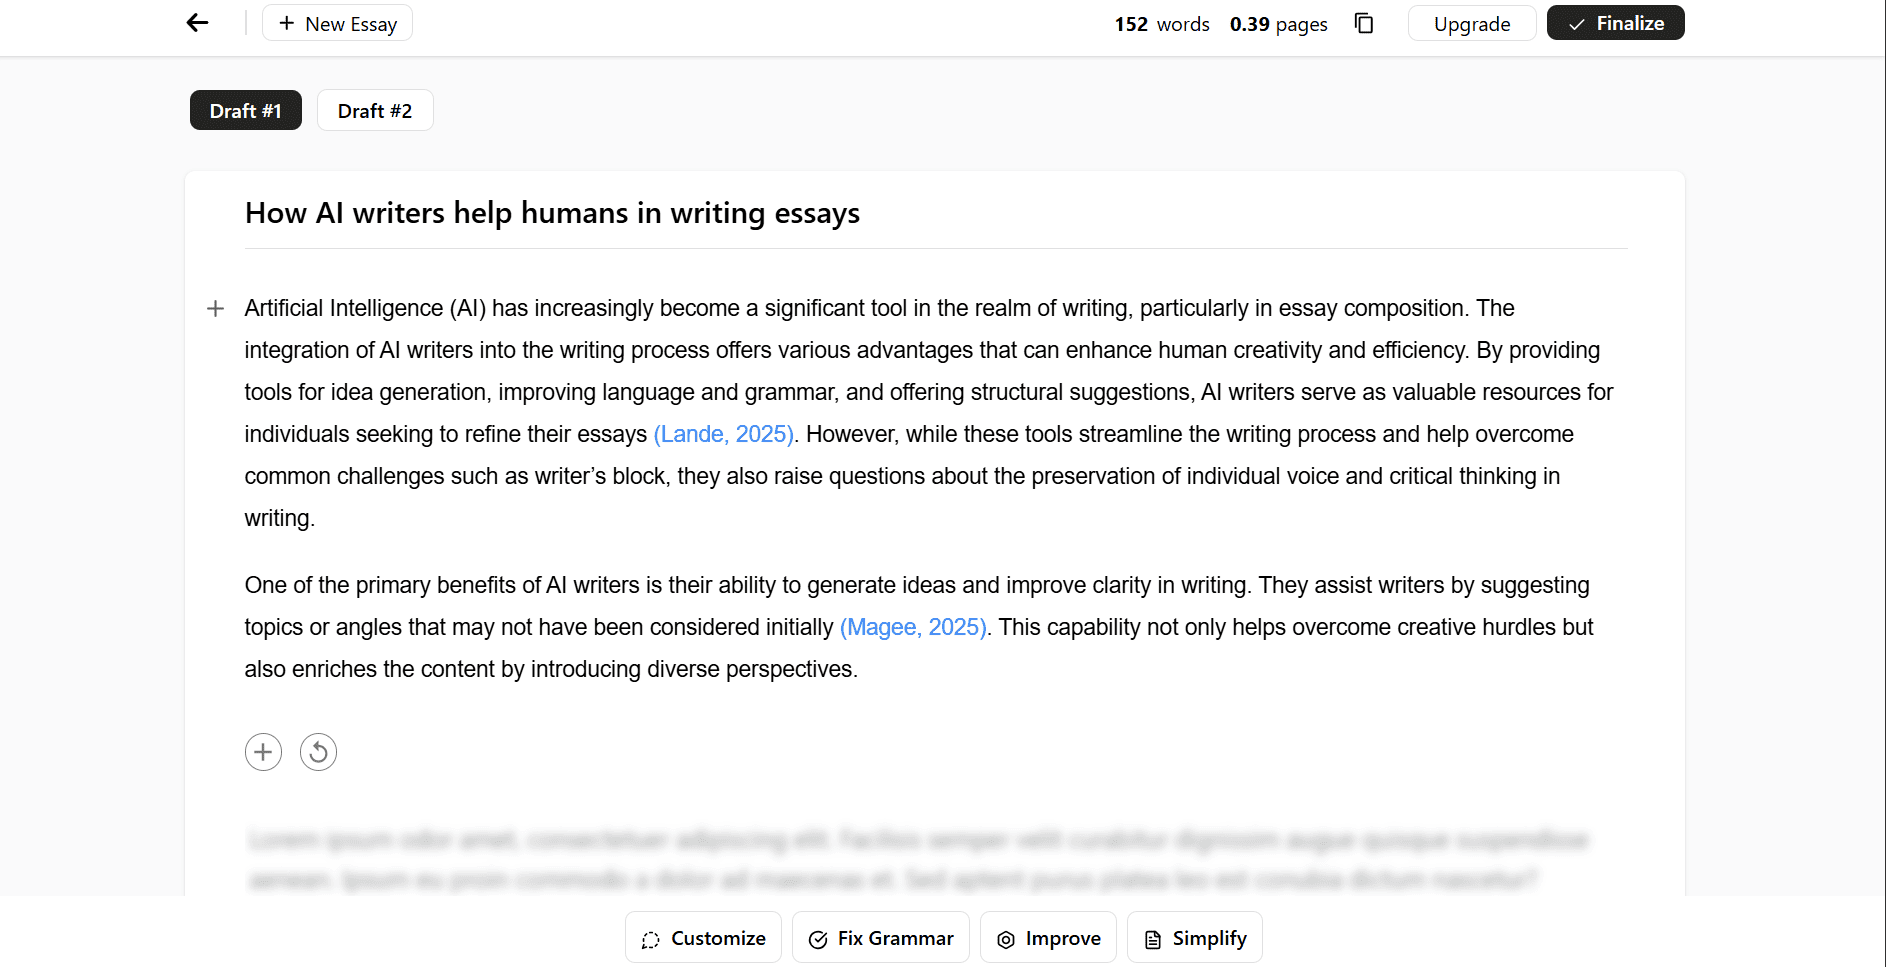This screenshot has width=1886, height=967.
Task: Open the Lande, 2025 citation
Action: pos(722,434)
